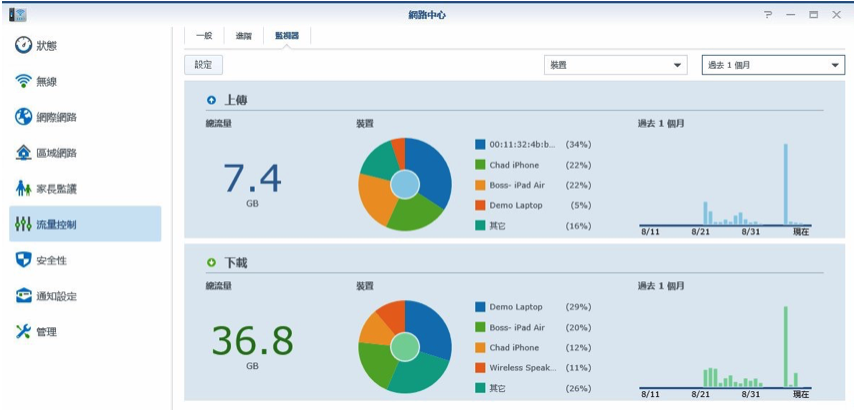The image size is (854, 414).
Task: Select the 無線 Wi-Fi icon
Action: coord(23,82)
